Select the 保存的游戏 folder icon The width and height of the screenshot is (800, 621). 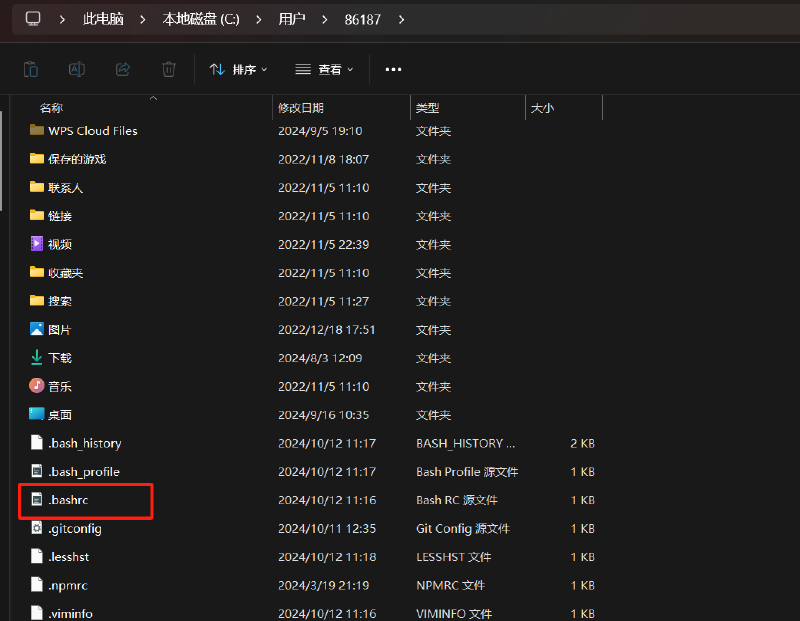click(37, 159)
